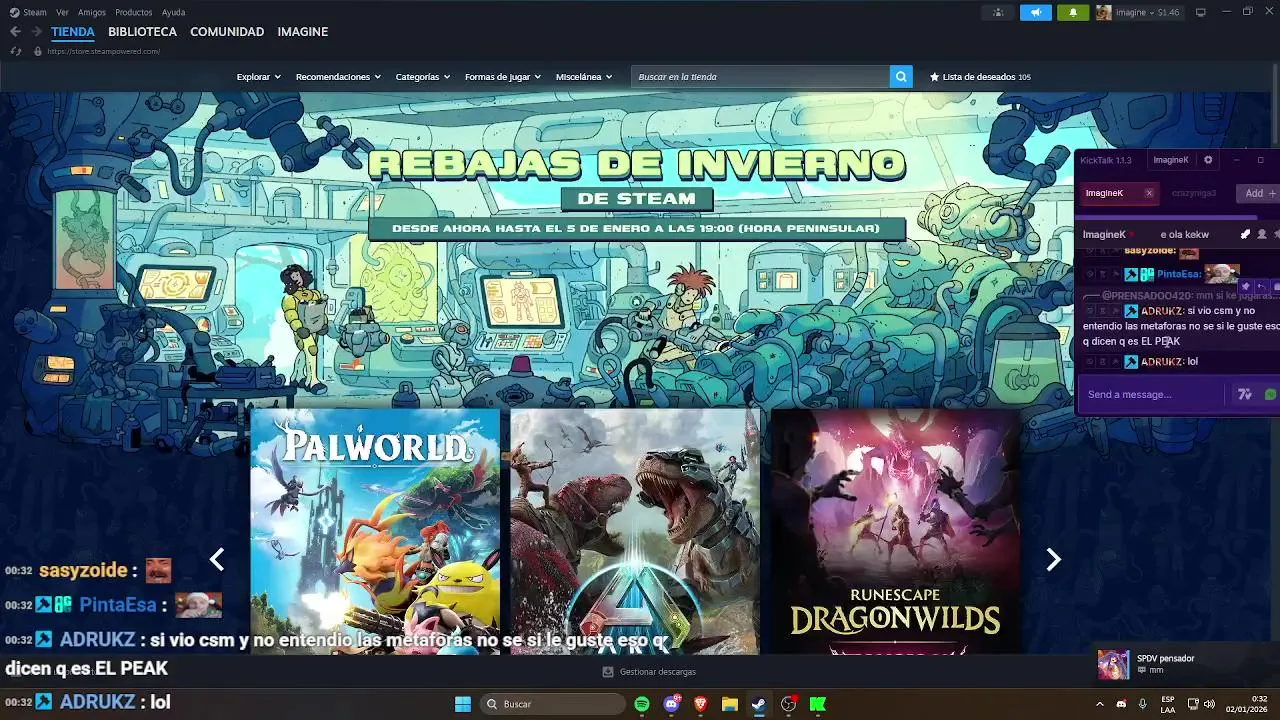This screenshot has height=720, width=1280.
Task: Go to next carousel slide
Action: pyautogui.click(x=1053, y=559)
